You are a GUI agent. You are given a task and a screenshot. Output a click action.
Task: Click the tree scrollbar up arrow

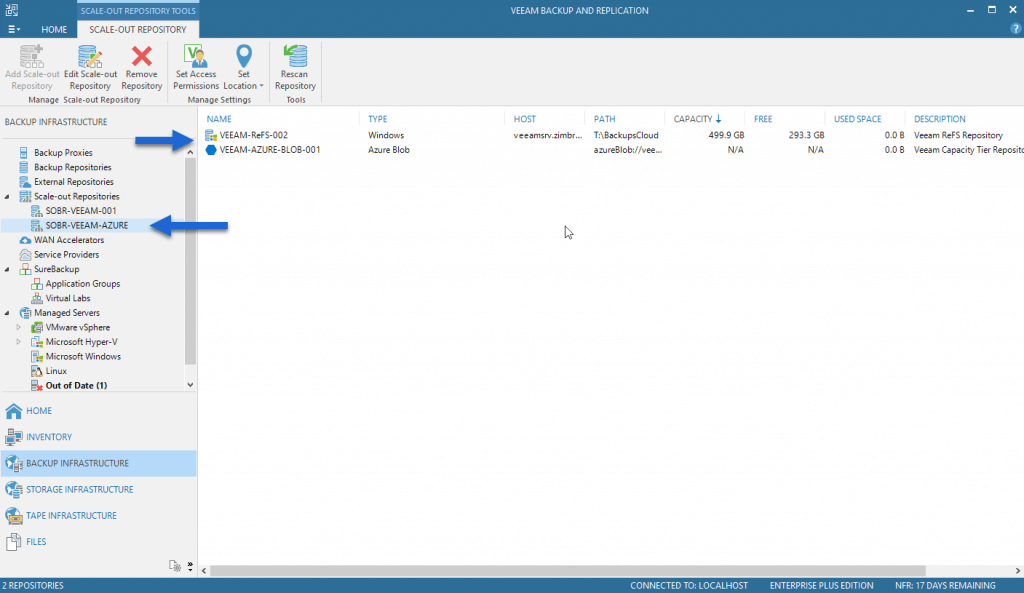click(x=190, y=152)
